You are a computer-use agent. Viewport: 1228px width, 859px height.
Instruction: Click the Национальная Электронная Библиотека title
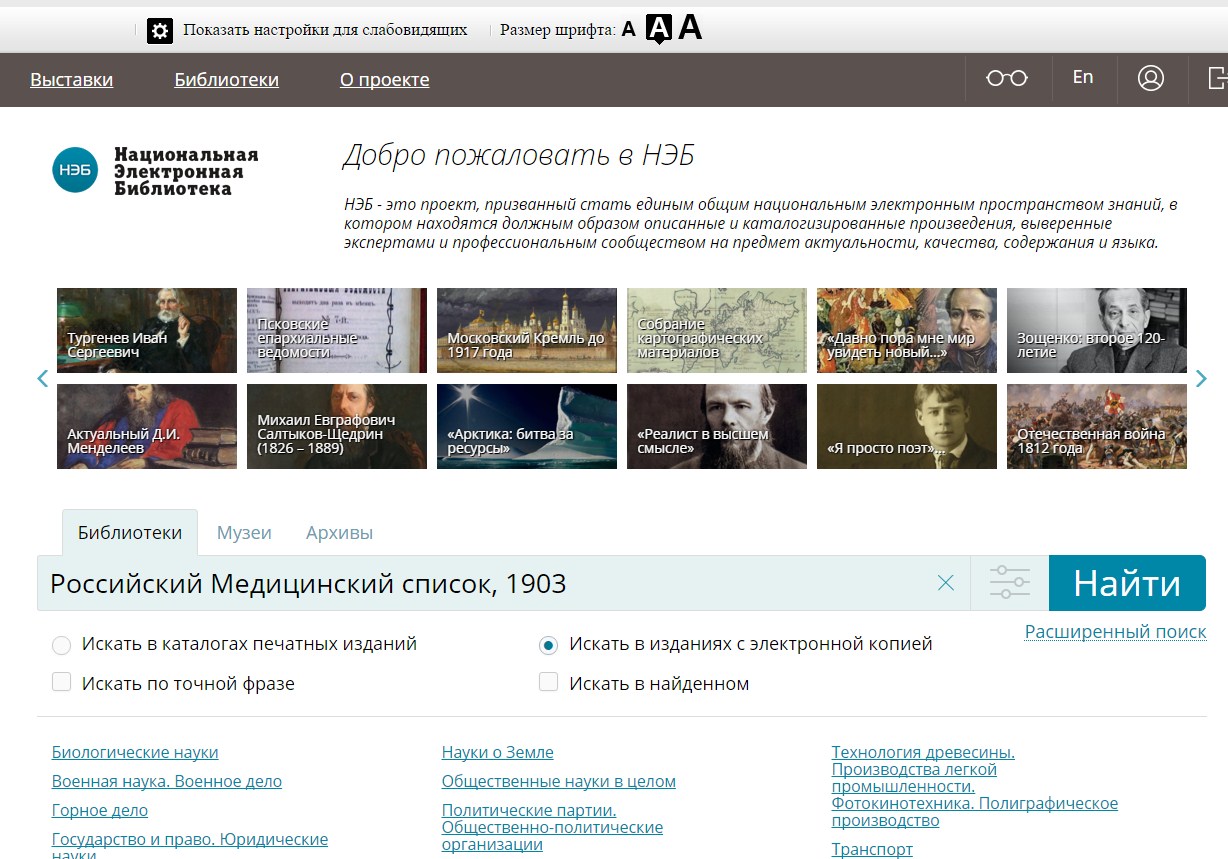coord(186,171)
